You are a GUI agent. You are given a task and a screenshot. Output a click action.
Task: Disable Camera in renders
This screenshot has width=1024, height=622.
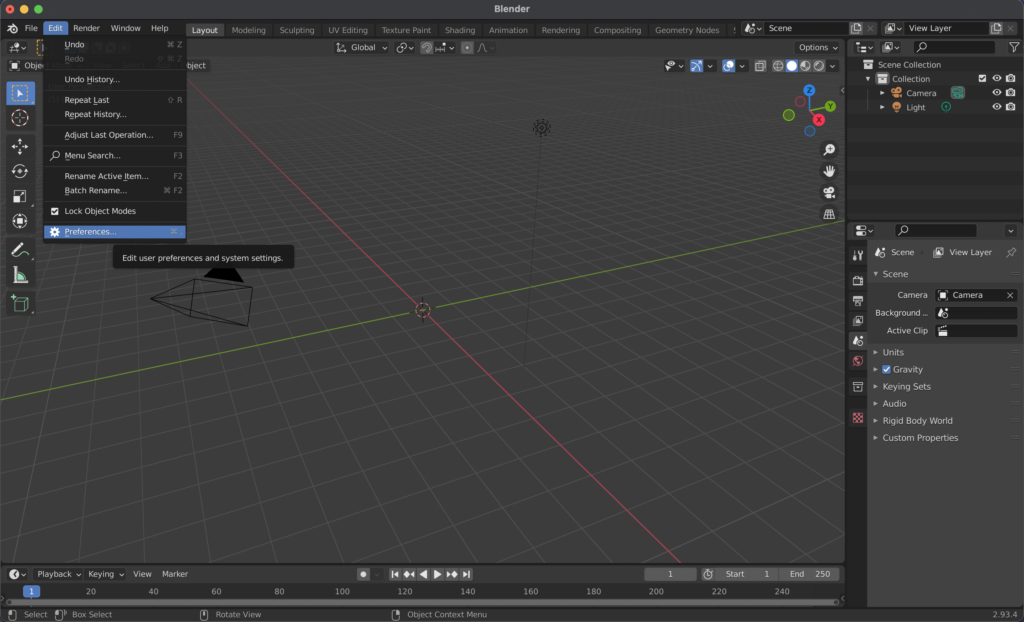click(x=1010, y=93)
